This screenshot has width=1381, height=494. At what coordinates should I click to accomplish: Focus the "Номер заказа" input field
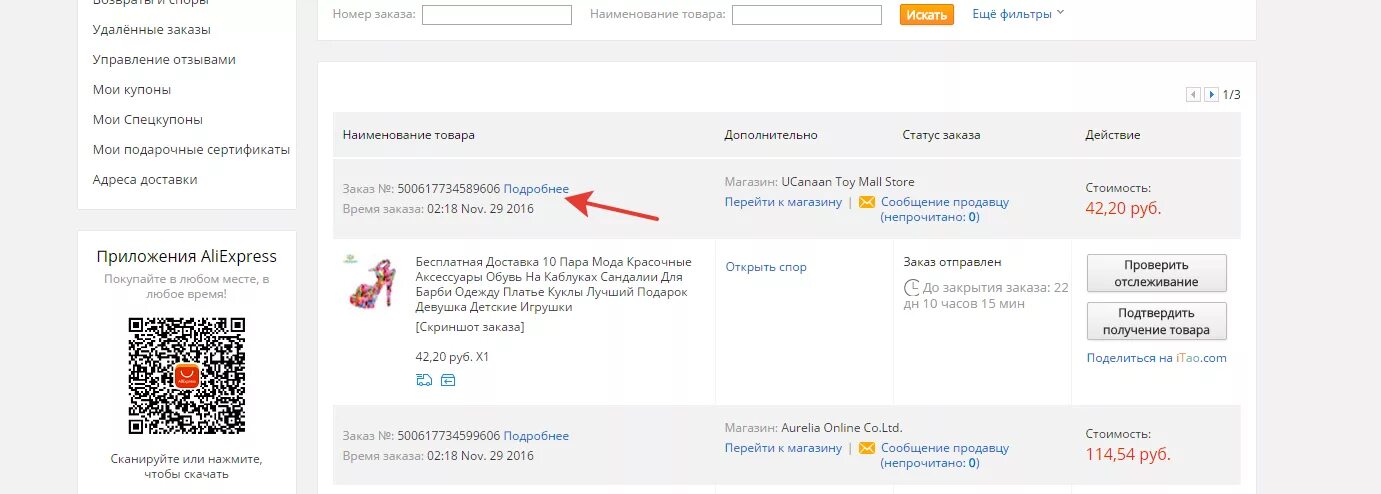497,15
